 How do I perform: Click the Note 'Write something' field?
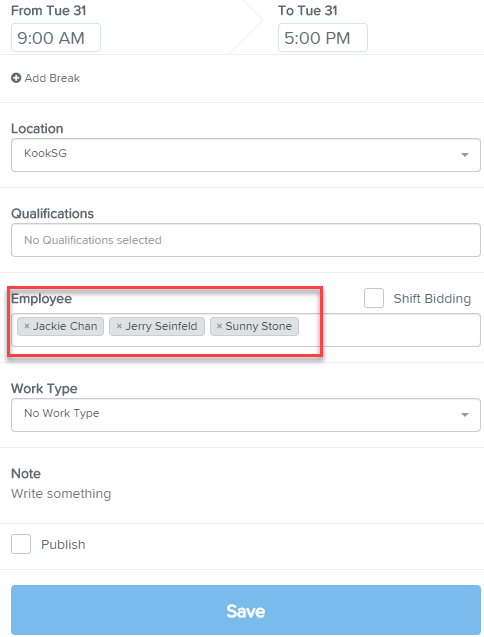61,494
